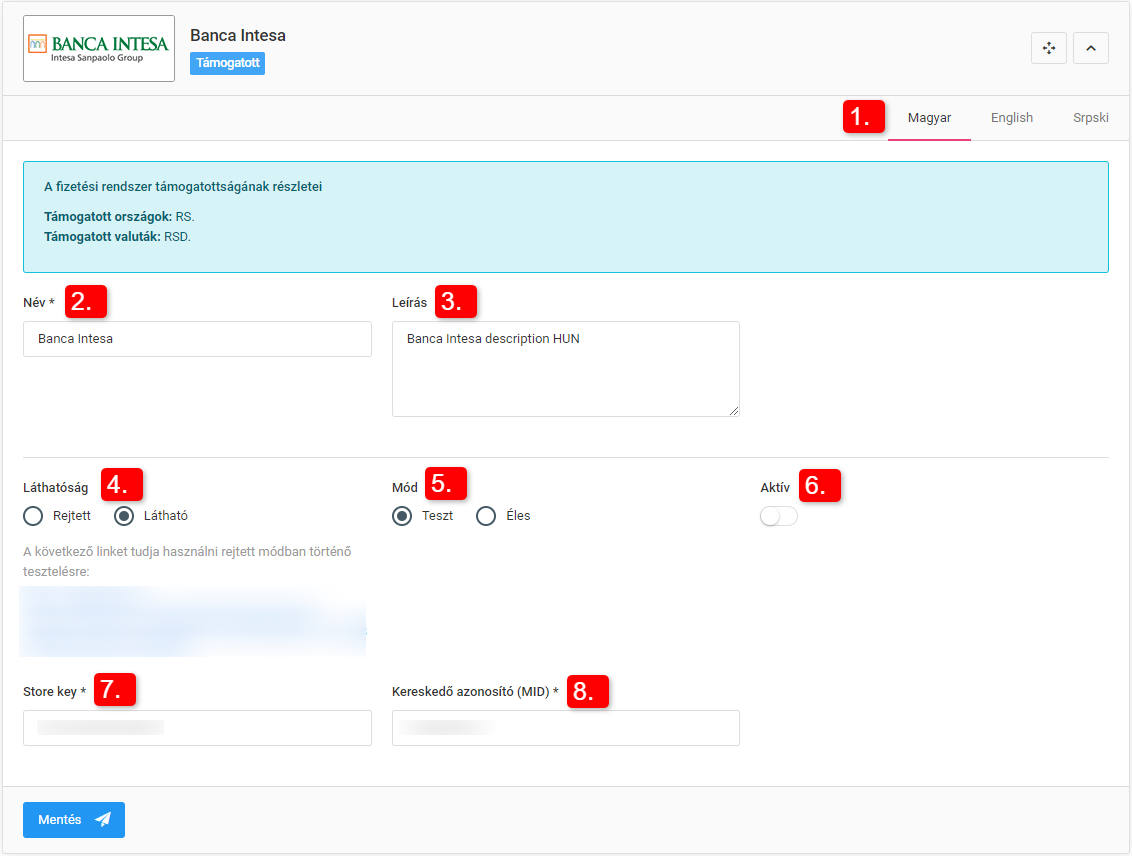Select Teszt mode
Screen dimensions: 1132x856
pos(403,516)
